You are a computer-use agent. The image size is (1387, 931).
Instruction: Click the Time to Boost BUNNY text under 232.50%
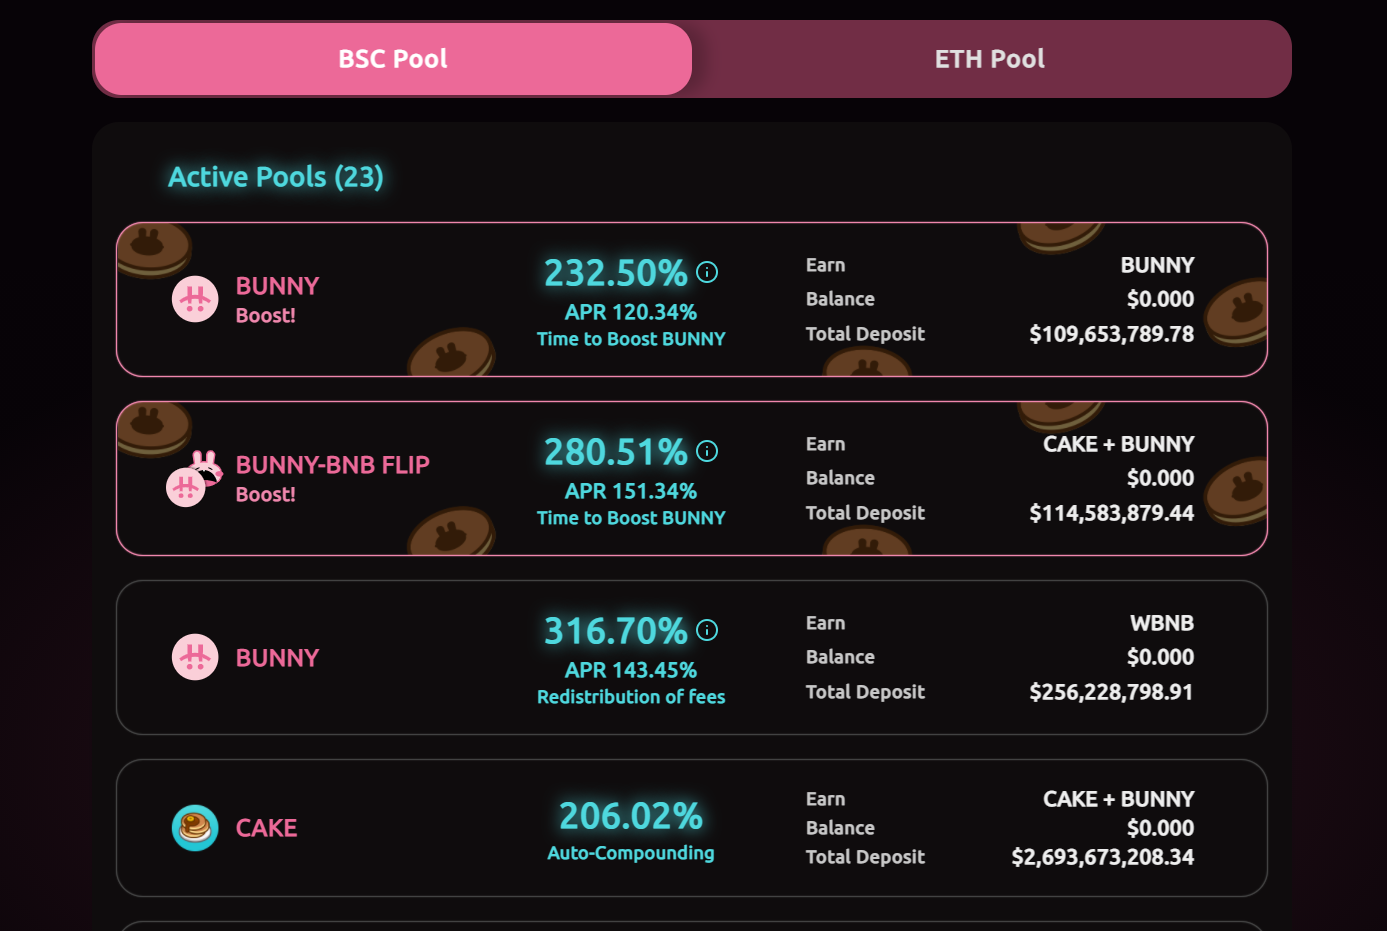[x=631, y=339]
